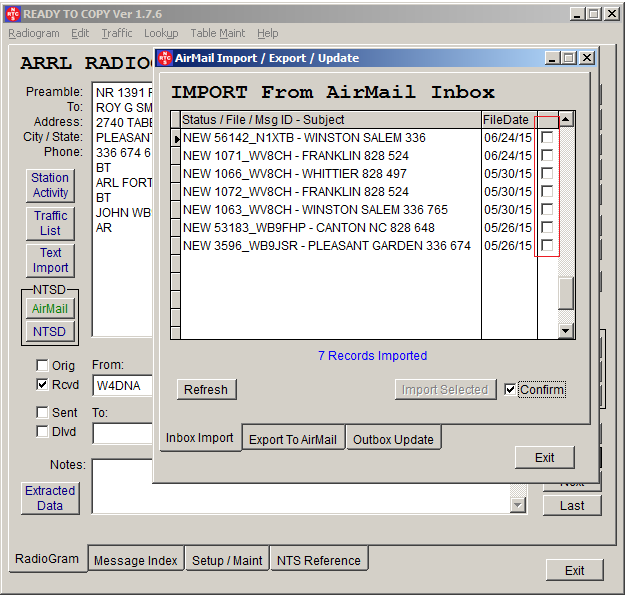Click the Import Selected button
628x599 pixels.
click(x=445, y=389)
